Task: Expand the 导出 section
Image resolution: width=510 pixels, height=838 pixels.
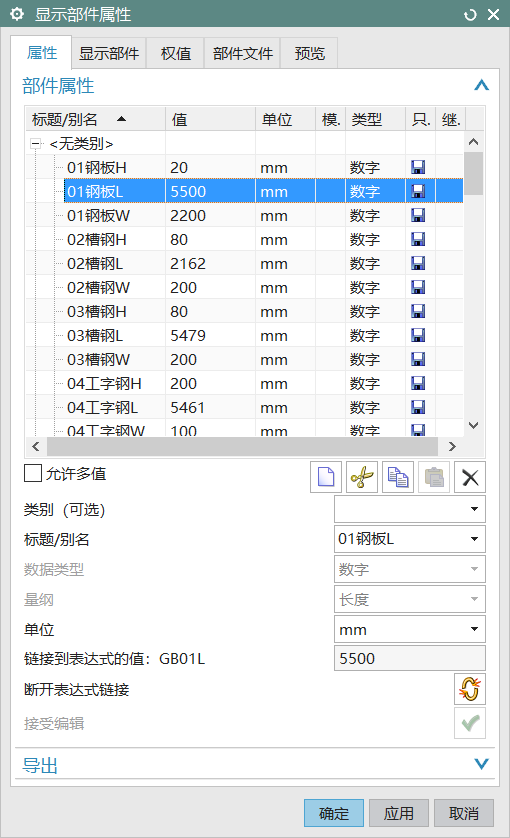Action: point(481,764)
